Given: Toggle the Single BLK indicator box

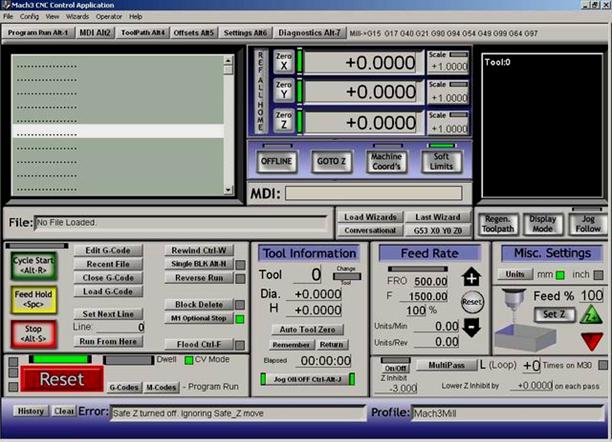Looking at the screenshot, I should 240,265.
